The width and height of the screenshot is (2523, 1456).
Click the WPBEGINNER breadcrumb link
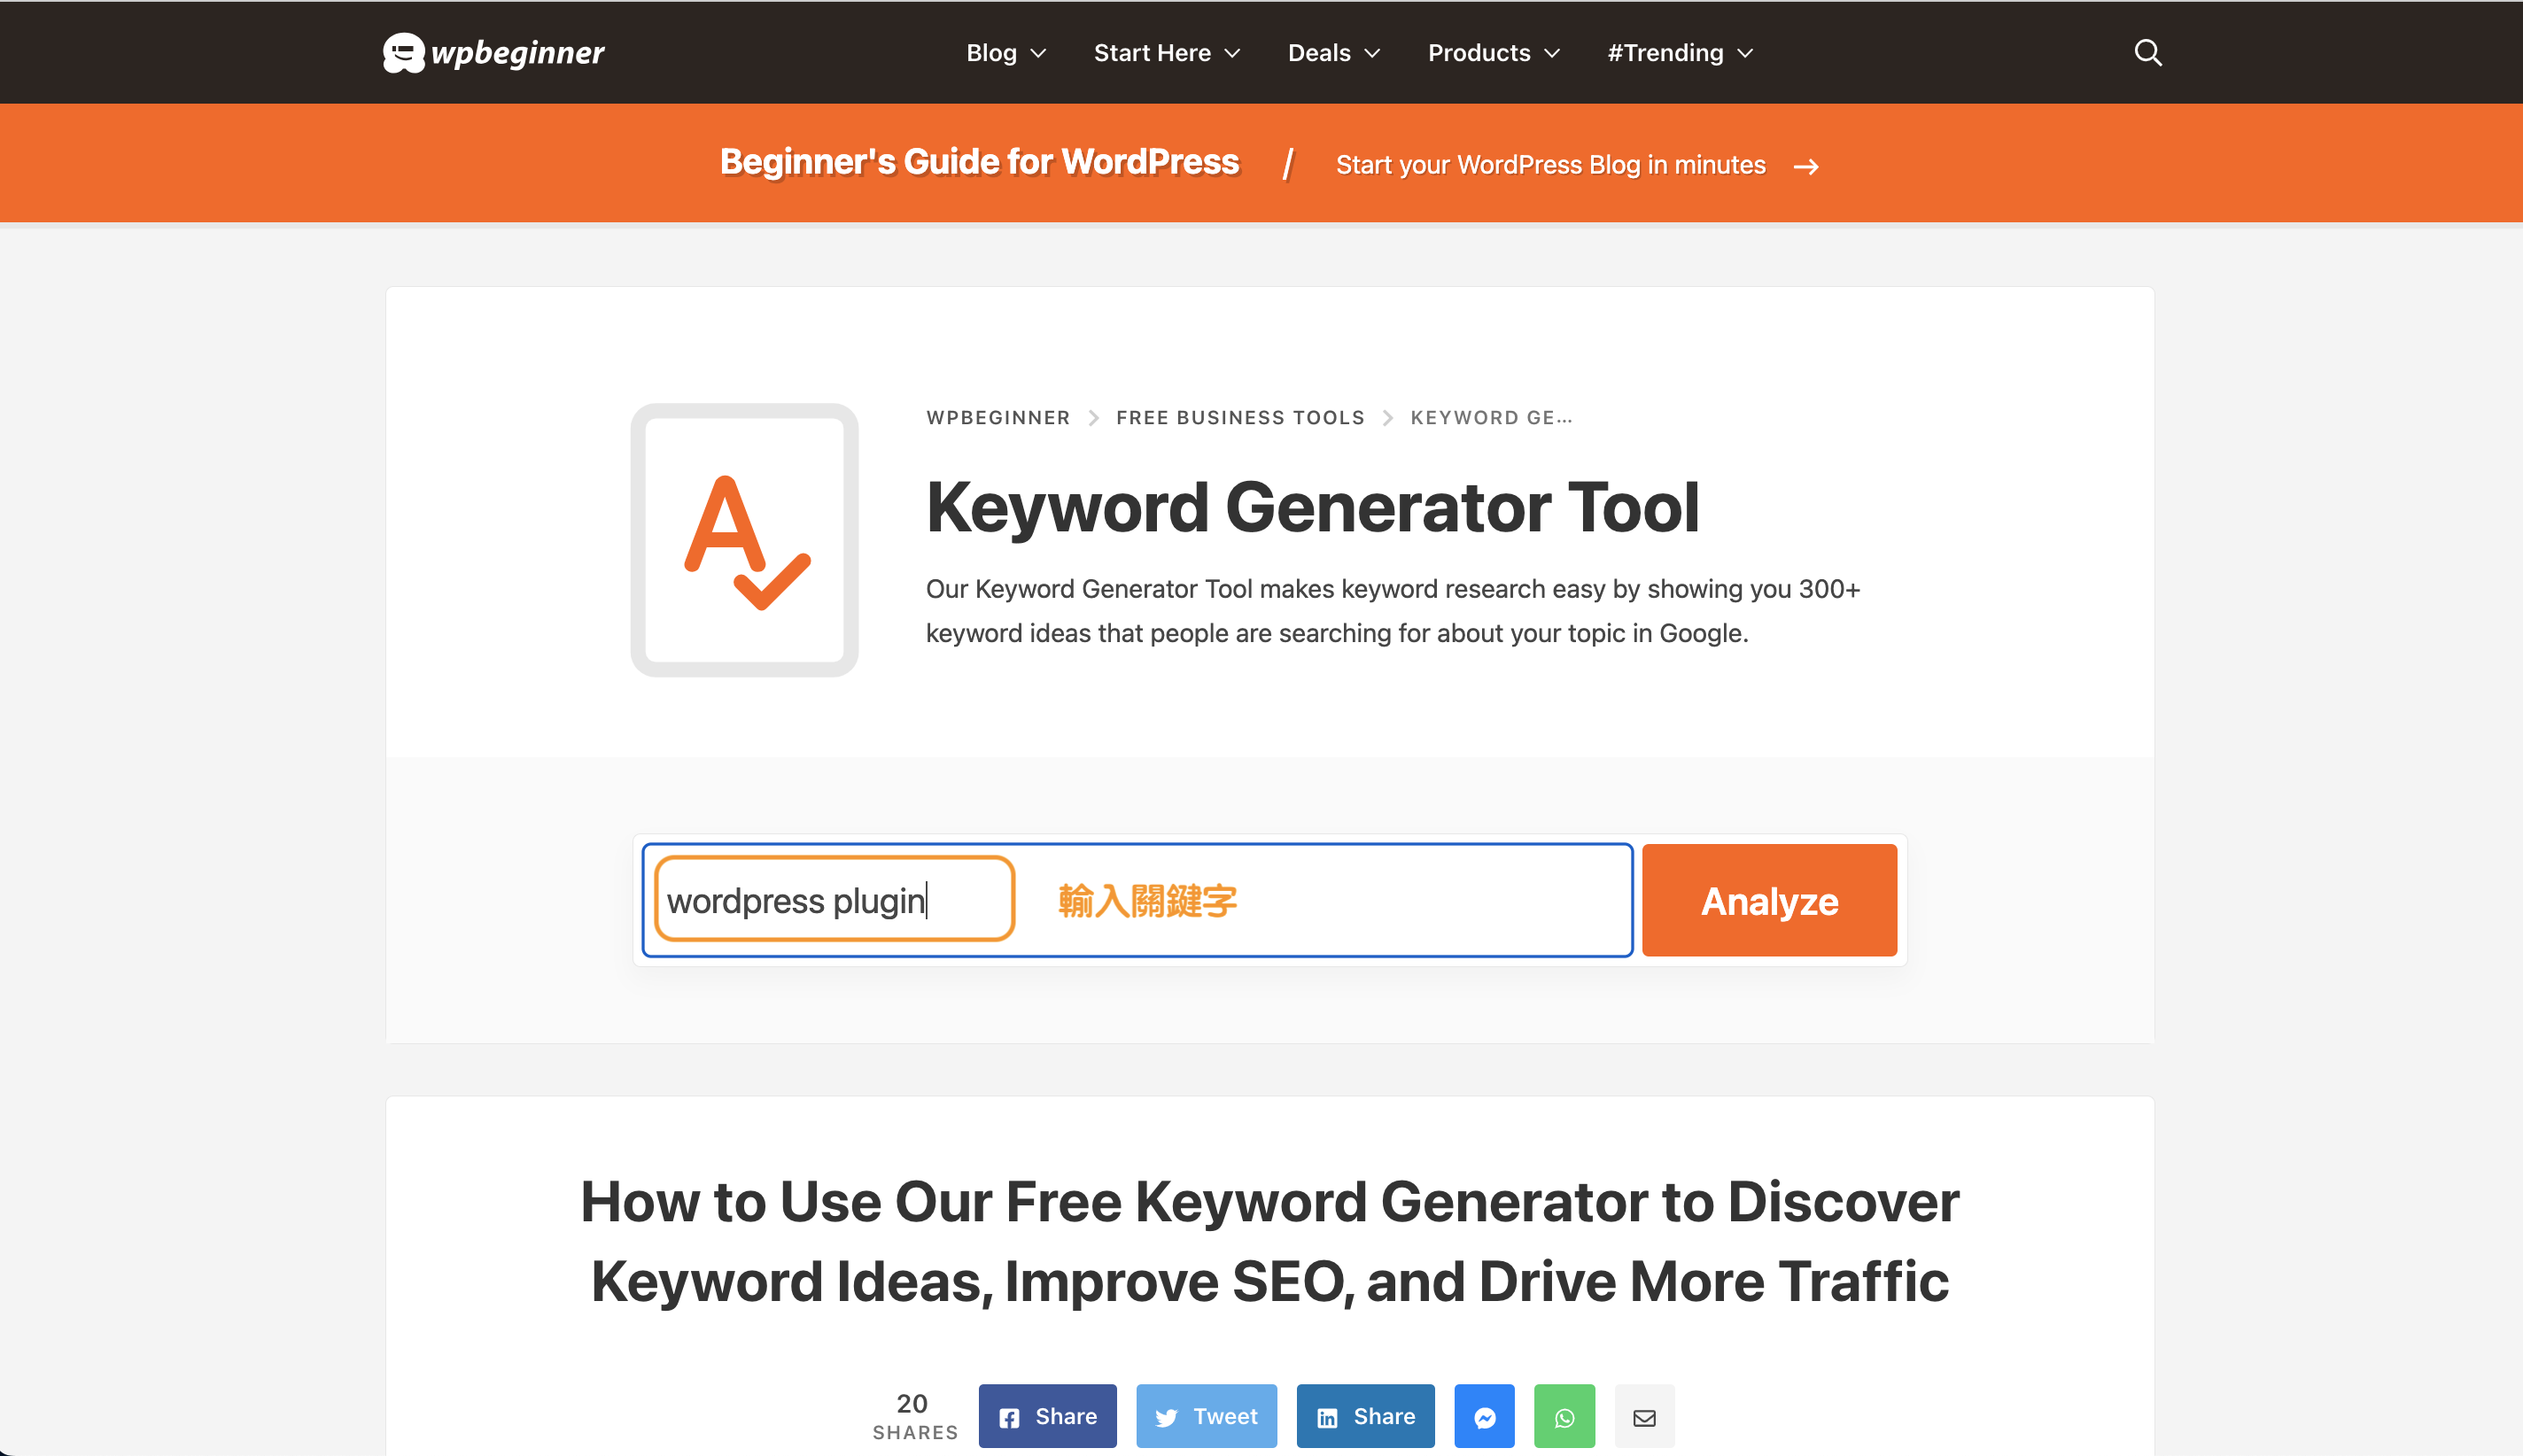click(x=998, y=416)
